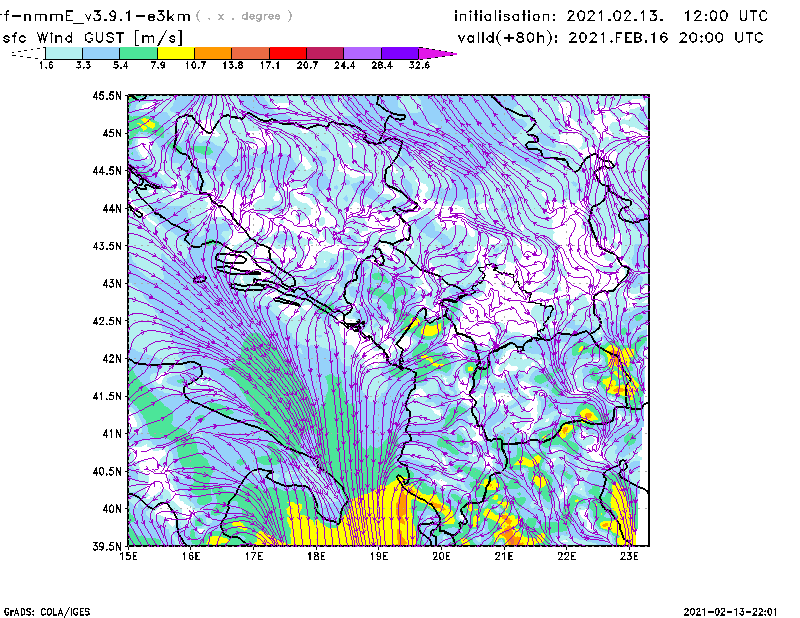
Task: Click the light blue 3.3–5.4 legend swatch
Action: [x=101, y=53]
